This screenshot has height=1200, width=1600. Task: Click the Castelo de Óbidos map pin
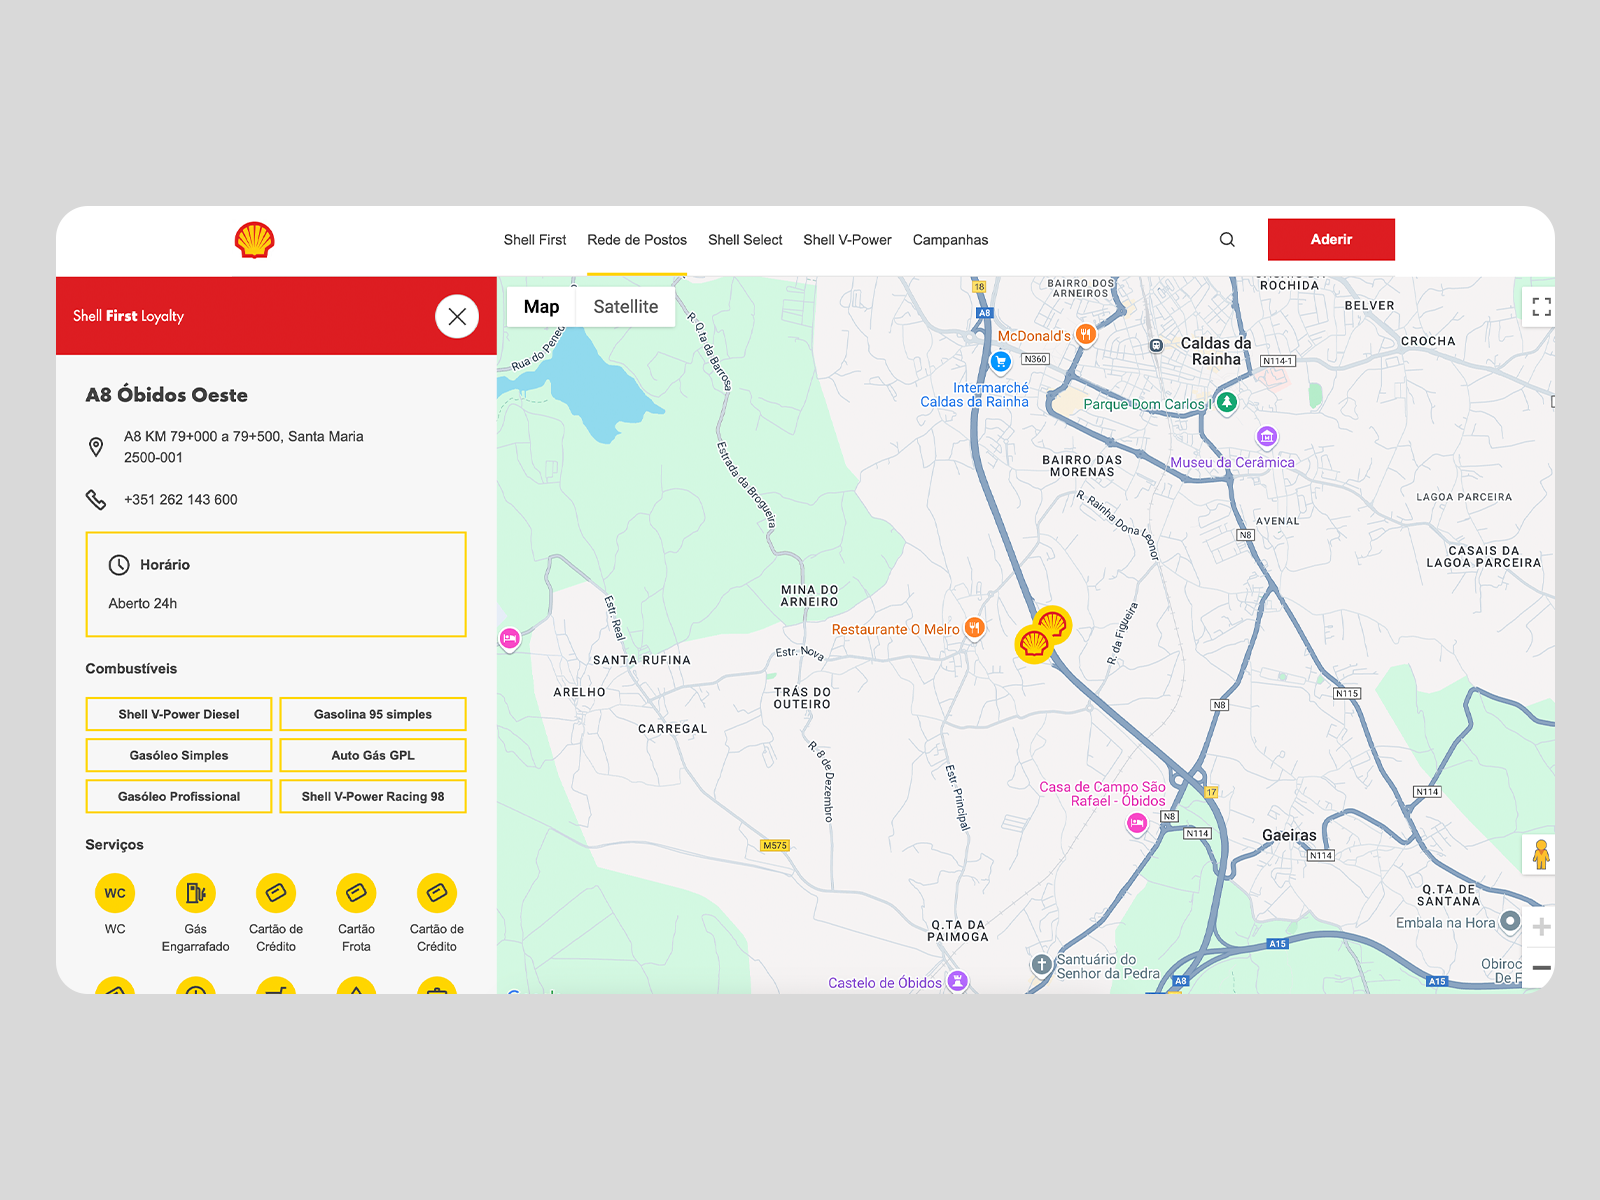pos(958,980)
